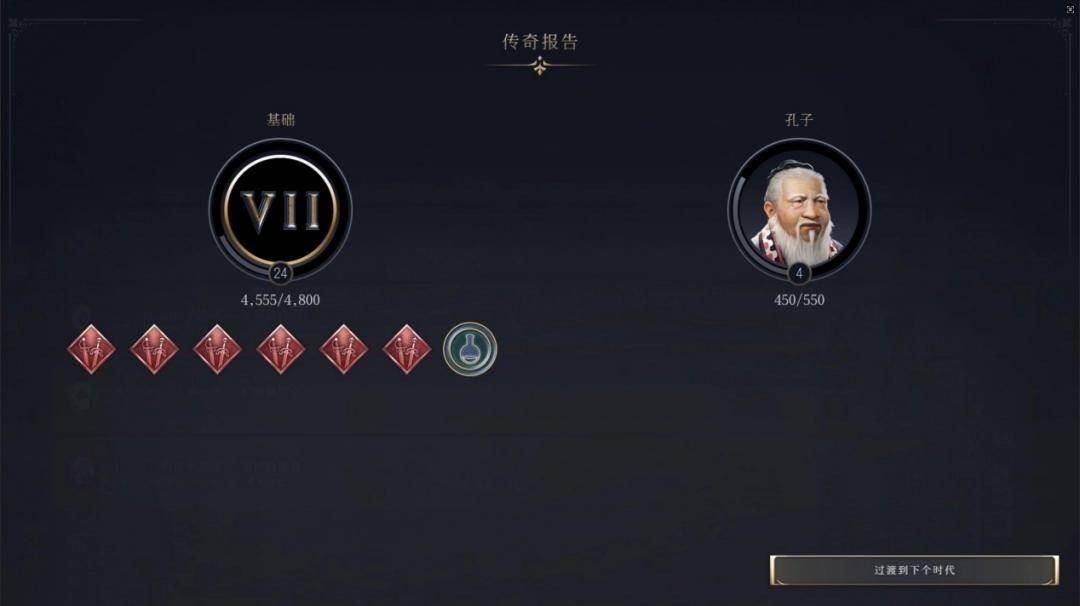Click the Confucius level 4 badge

tap(799, 273)
